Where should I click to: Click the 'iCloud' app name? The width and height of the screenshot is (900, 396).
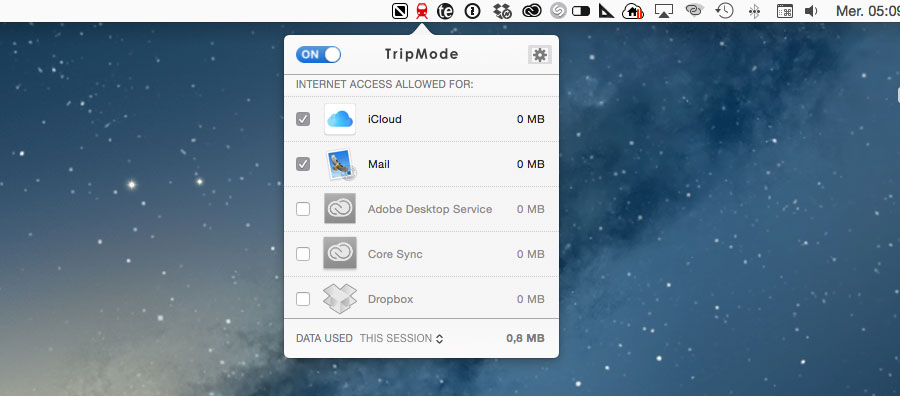pos(385,119)
